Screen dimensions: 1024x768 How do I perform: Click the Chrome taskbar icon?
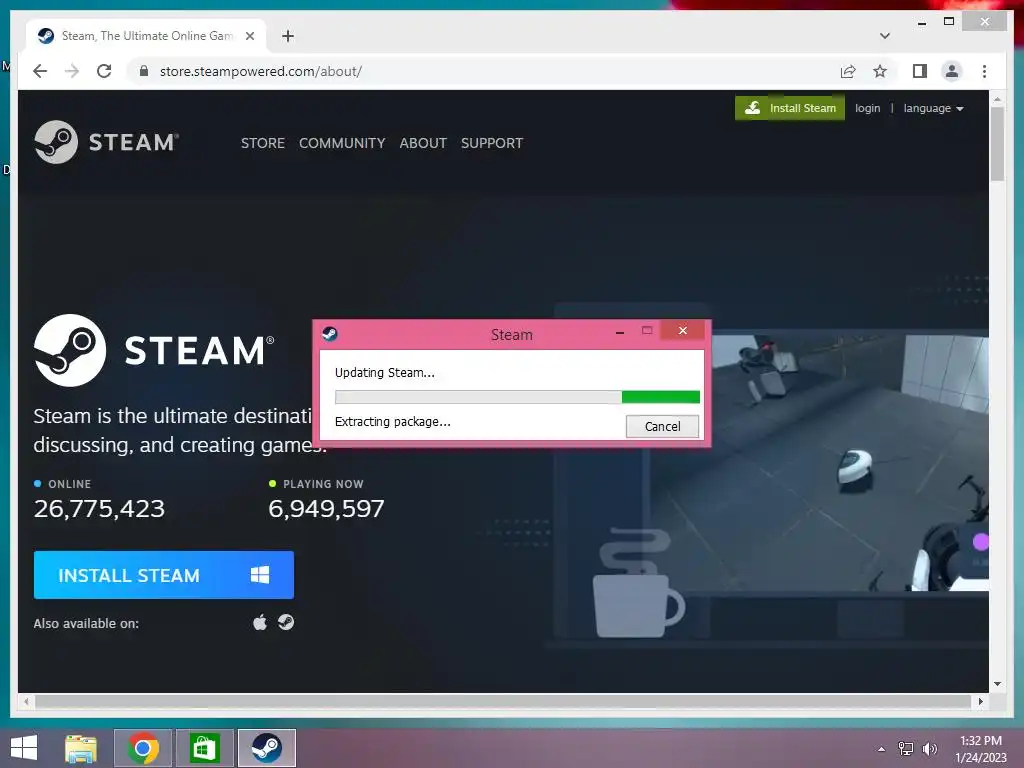pyautogui.click(x=143, y=748)
